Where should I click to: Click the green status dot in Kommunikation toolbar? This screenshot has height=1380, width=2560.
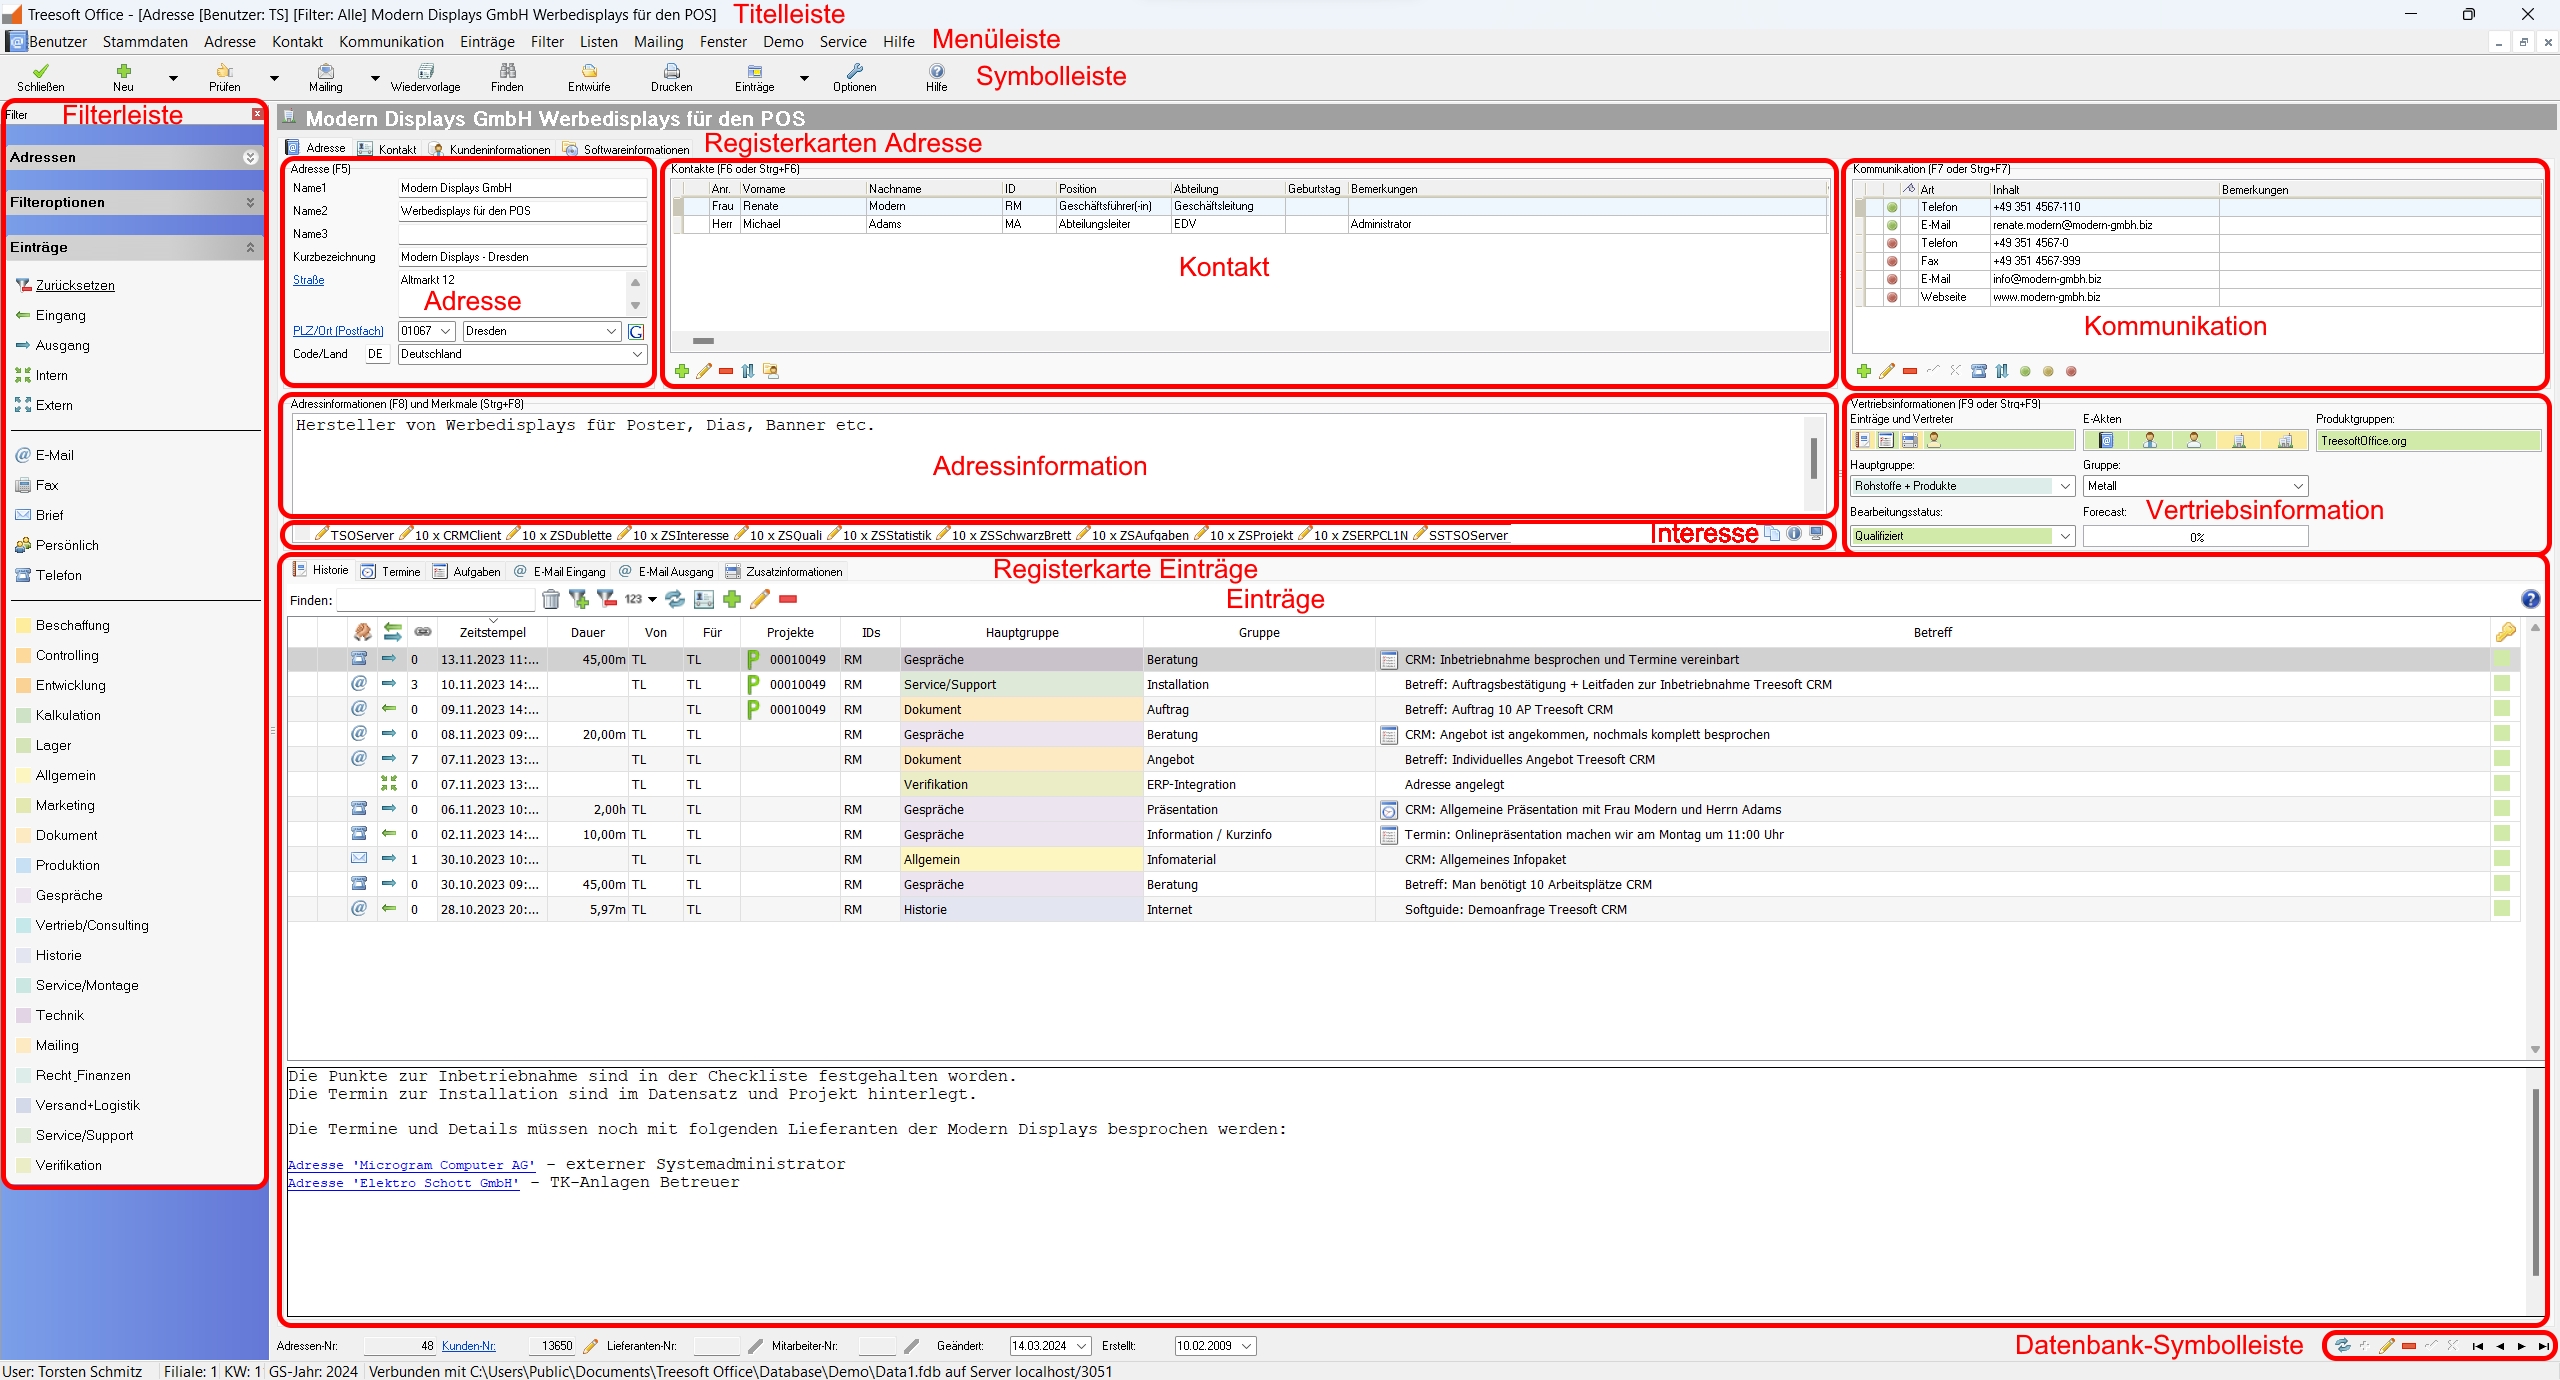(x=2025, y=371)
